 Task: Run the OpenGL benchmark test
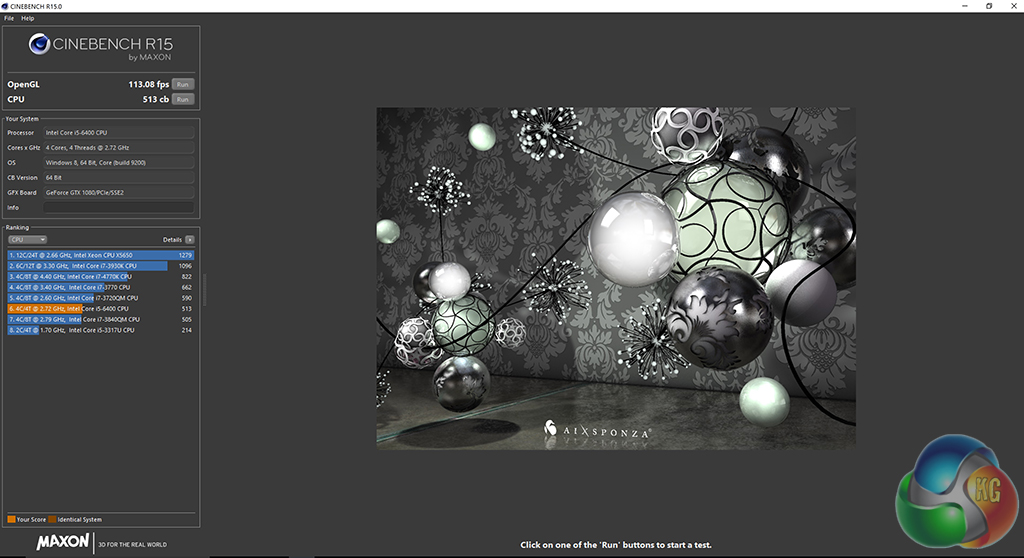[183, 84]
